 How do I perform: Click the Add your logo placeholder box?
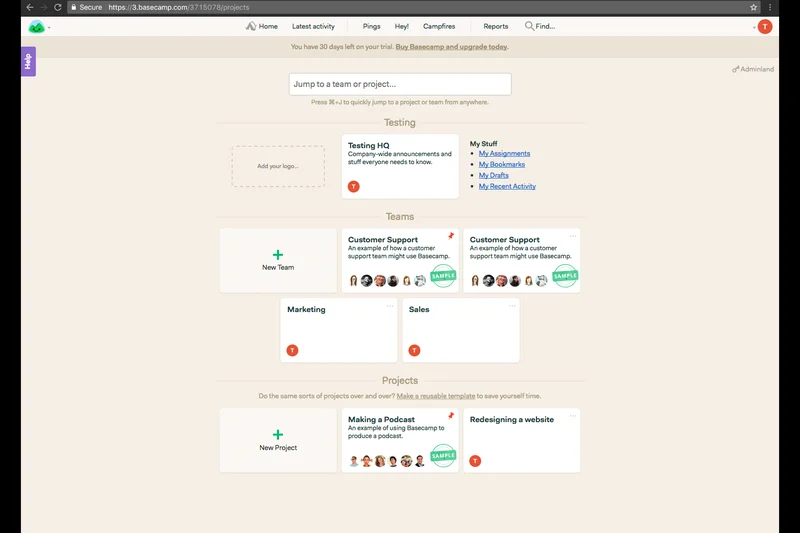click(x=278, y=166)
